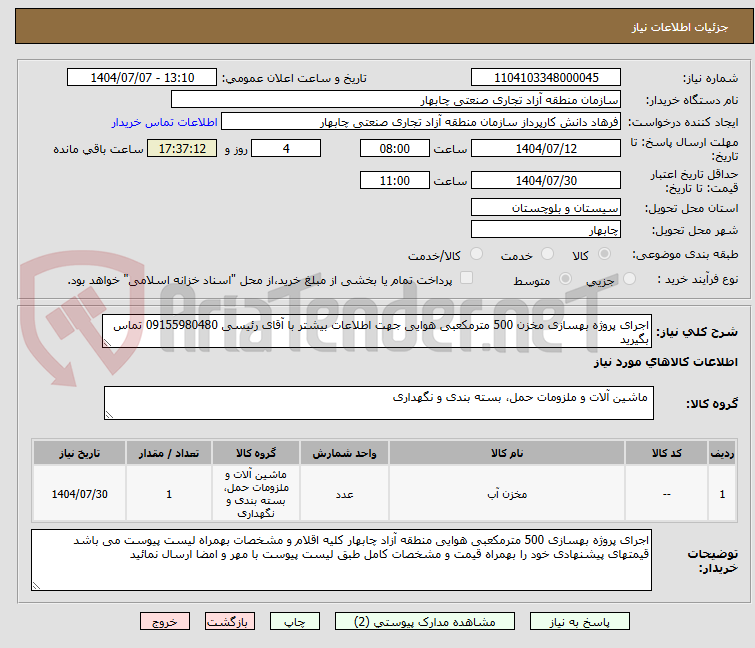Screen dimensions: 755x648
Task: Click the city field چابهار
Action: tap(546, 230)
